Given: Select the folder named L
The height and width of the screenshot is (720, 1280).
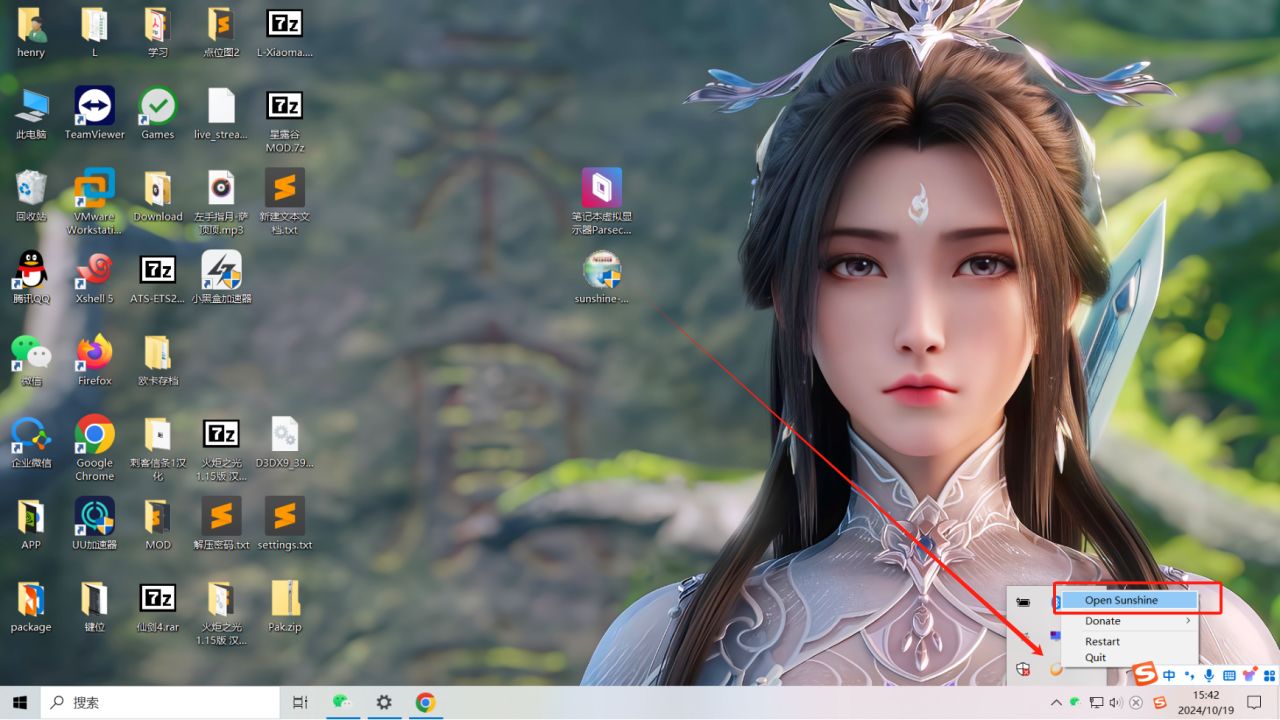Looking at the screenshot, I should pyautogui.click(x=95, y=33).
